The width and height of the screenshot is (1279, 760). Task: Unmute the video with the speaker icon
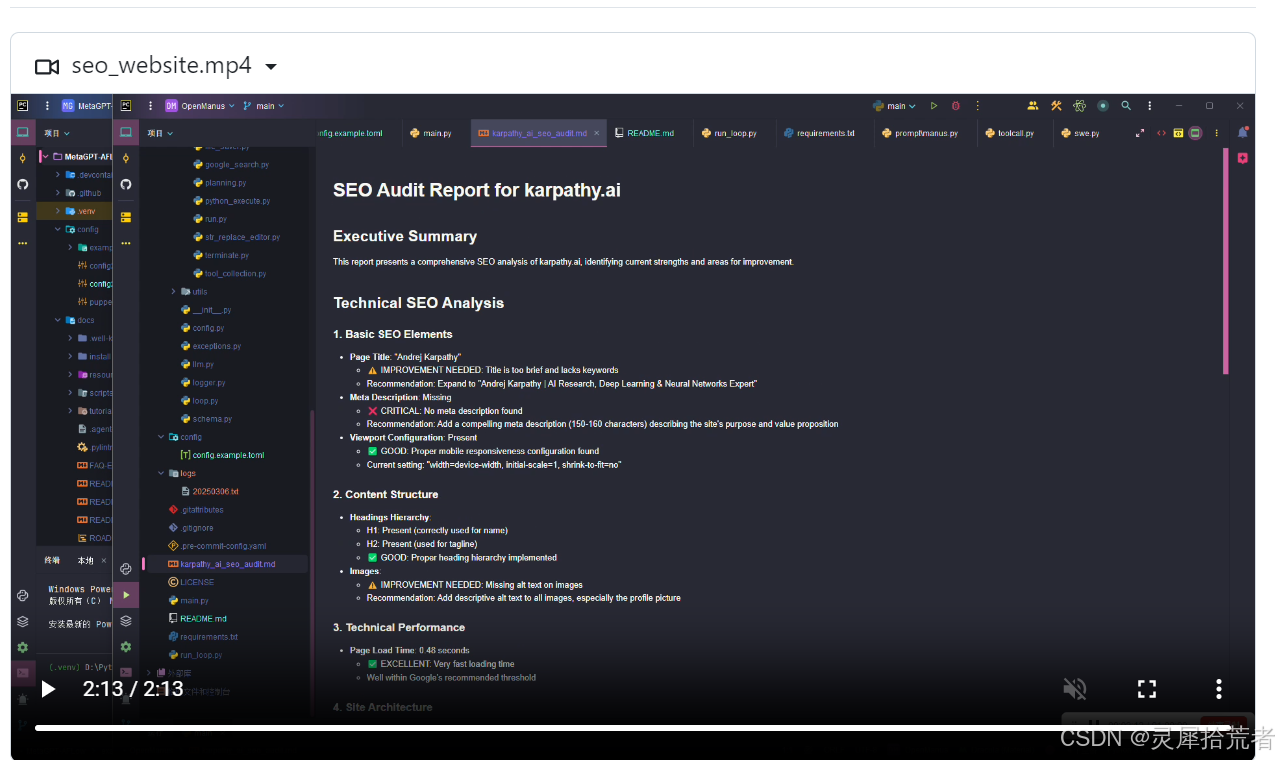click(1075, 689)
